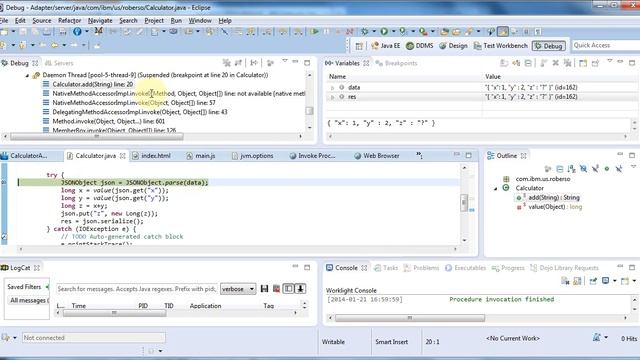640x360 pixels.
Task: Open the Refactor menu
Action: (x=69, y=20)
